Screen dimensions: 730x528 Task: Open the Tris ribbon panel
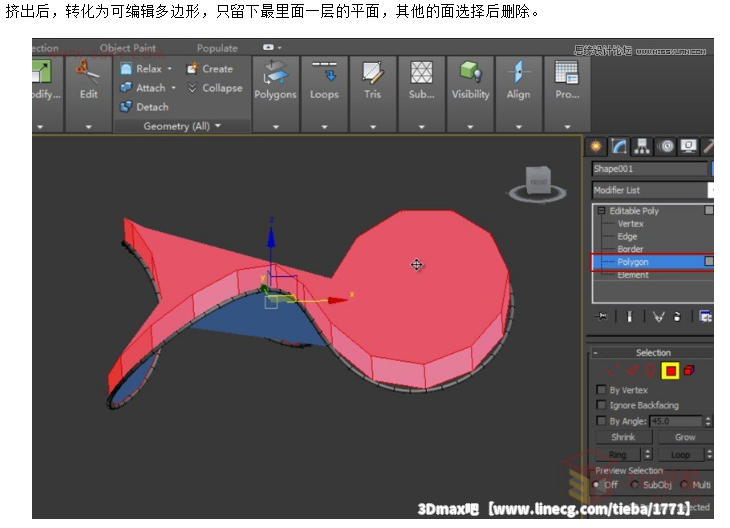372,80
